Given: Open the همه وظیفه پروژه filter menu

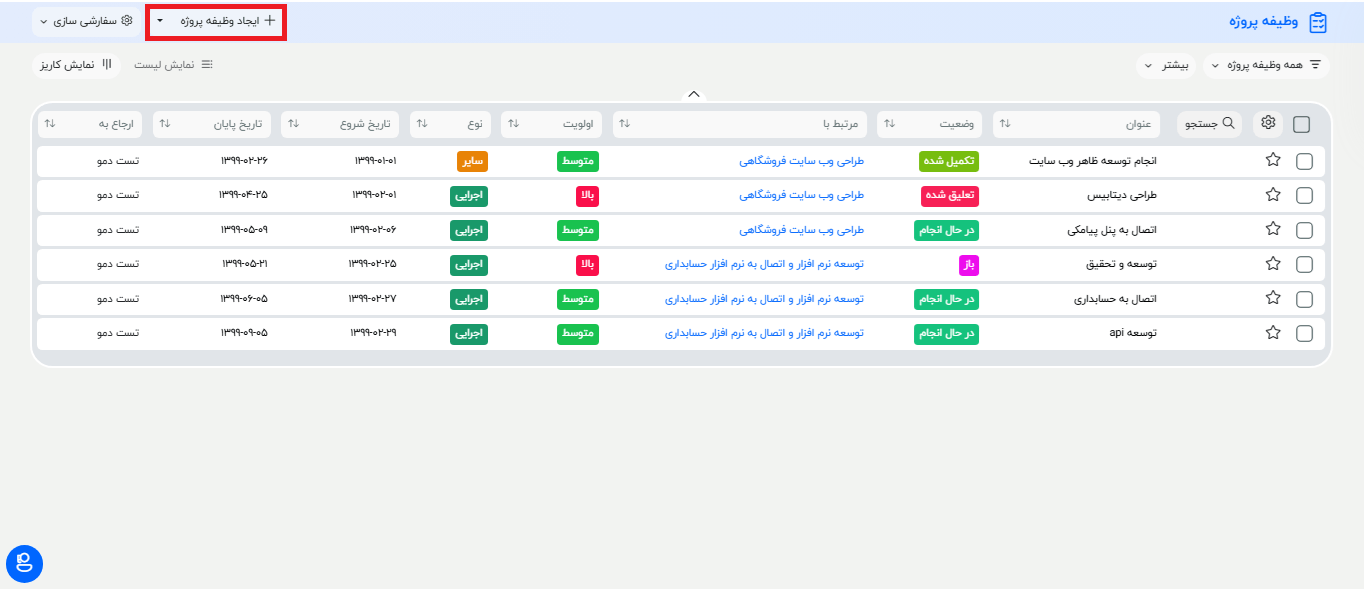Looking at the screenshot, I should [x=1262, y=63].
